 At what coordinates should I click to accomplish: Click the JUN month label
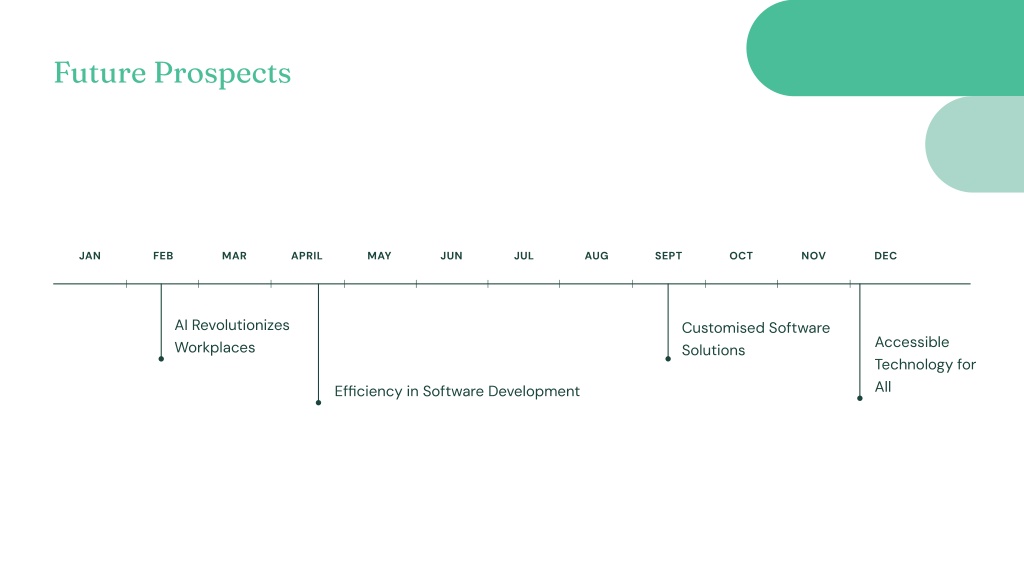[x=451, y=256]
